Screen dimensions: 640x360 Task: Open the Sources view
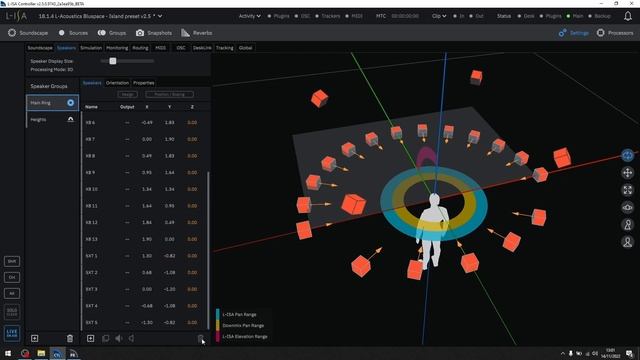[73, 33]
